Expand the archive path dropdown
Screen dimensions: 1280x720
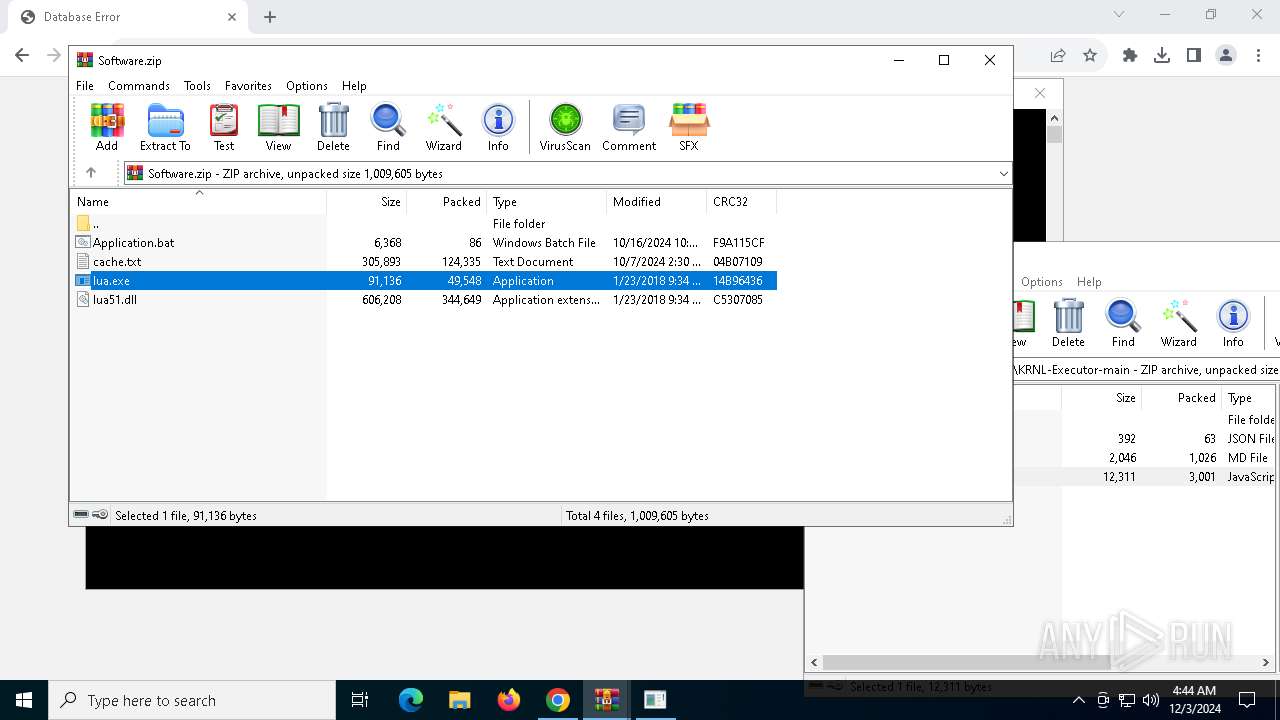1004,174
